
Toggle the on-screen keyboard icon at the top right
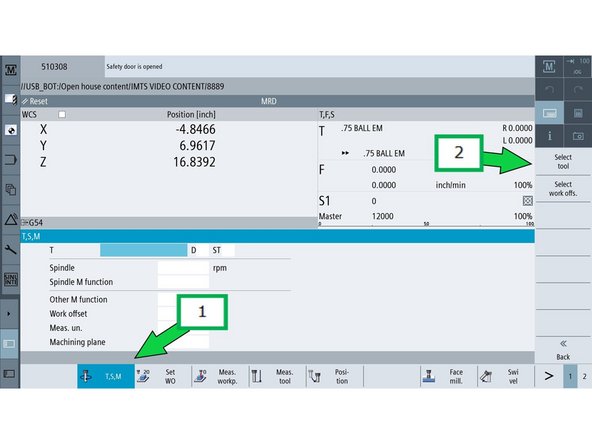(549, 113)
